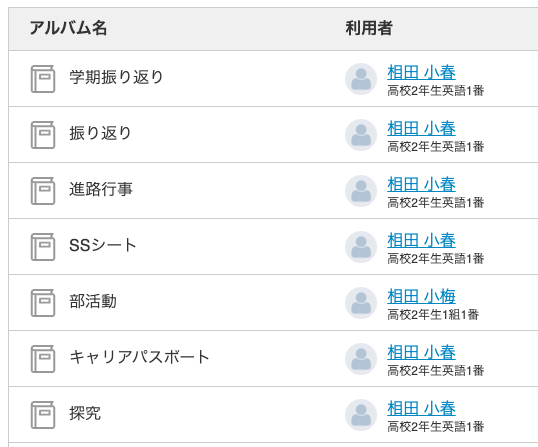Click the user avatar in 学期振り返り row
This screenshot has width=538, height=447.
(x=361, y=79)
